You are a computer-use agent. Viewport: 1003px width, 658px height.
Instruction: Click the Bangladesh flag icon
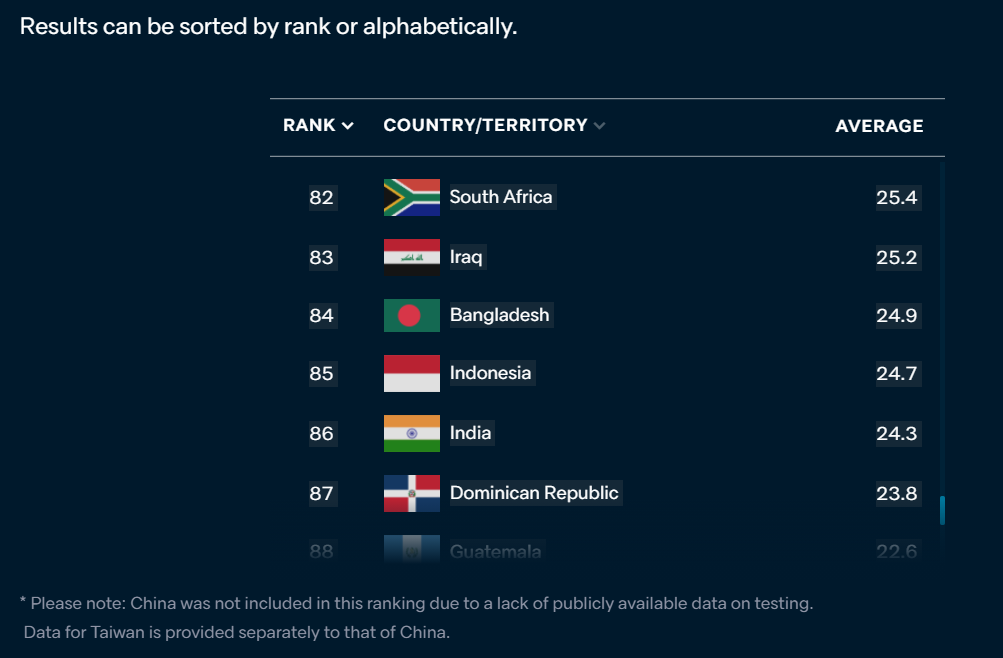(x=411, y=315)
